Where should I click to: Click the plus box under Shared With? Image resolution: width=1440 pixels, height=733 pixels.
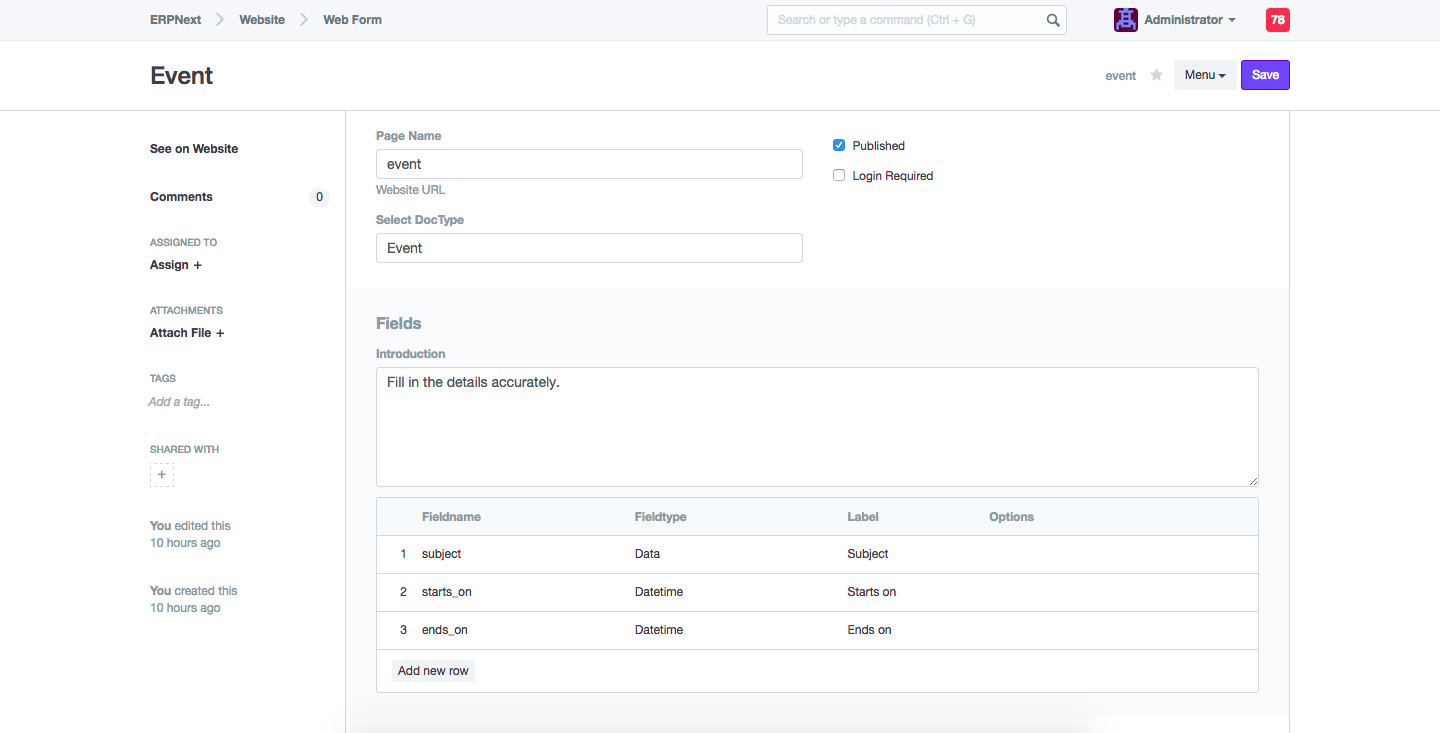[x=162, y=475]
